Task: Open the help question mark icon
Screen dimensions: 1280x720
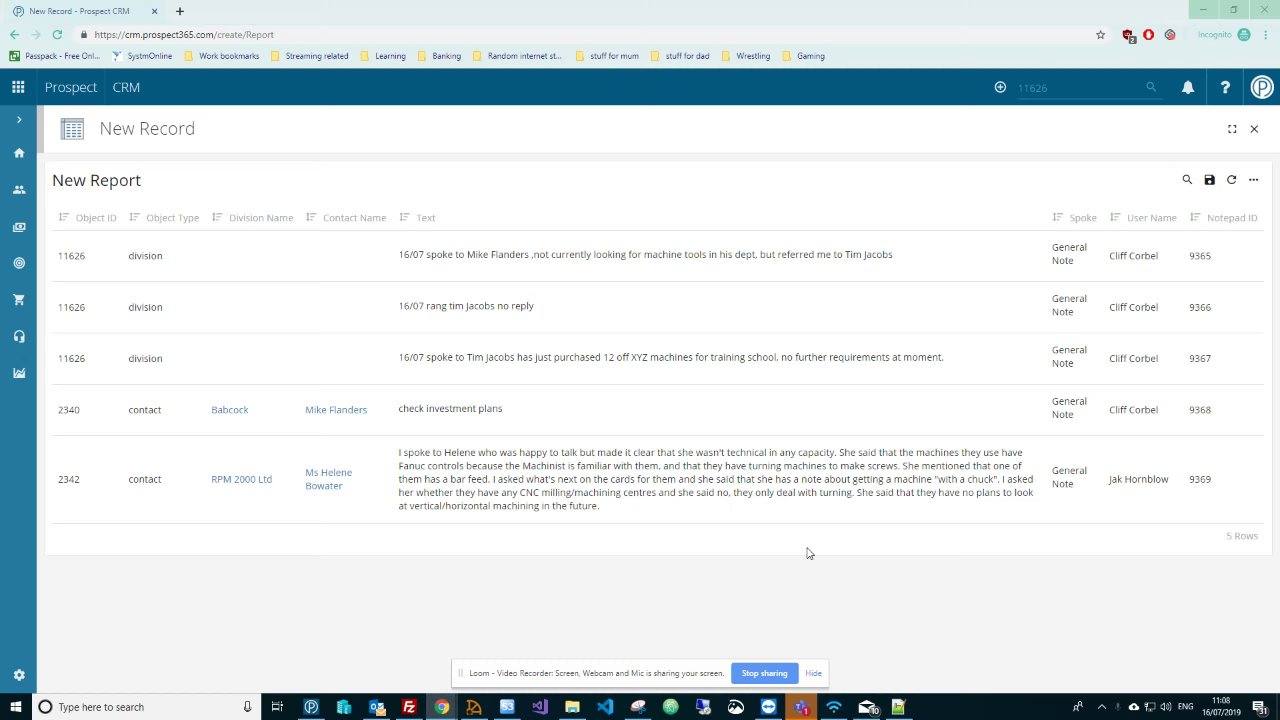Action: 1225,87
